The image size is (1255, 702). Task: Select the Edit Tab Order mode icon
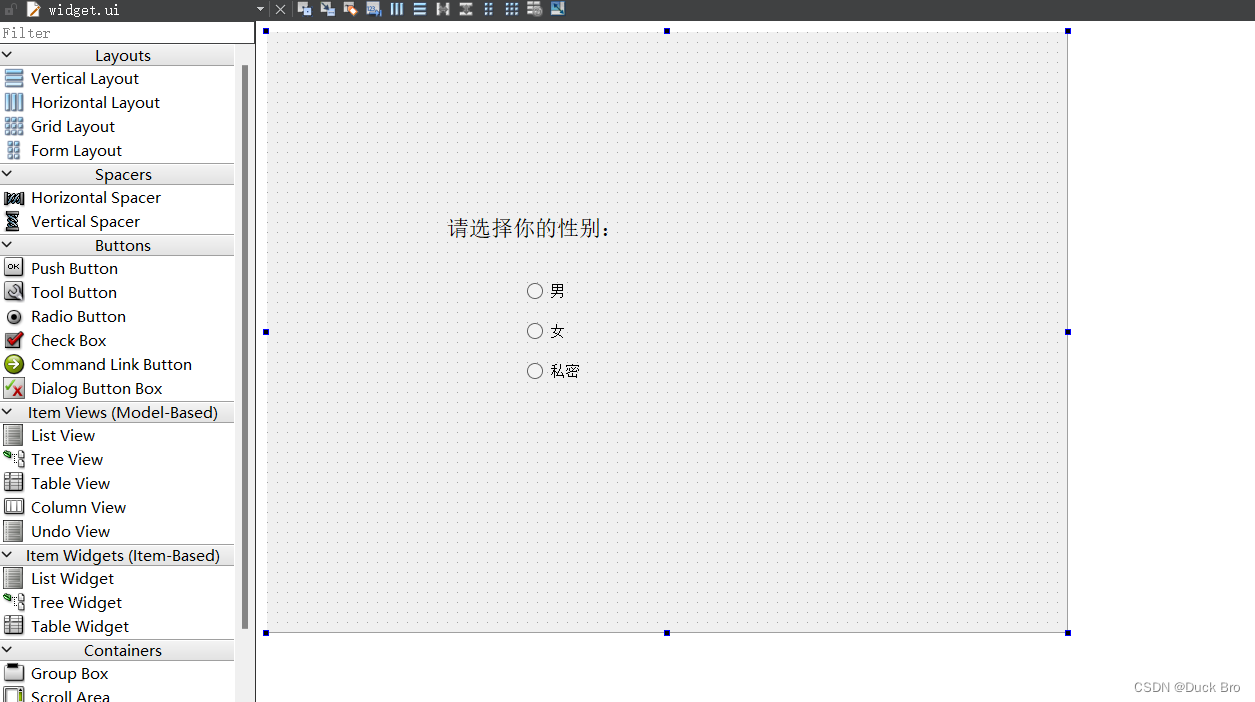(x=373, y=10)
